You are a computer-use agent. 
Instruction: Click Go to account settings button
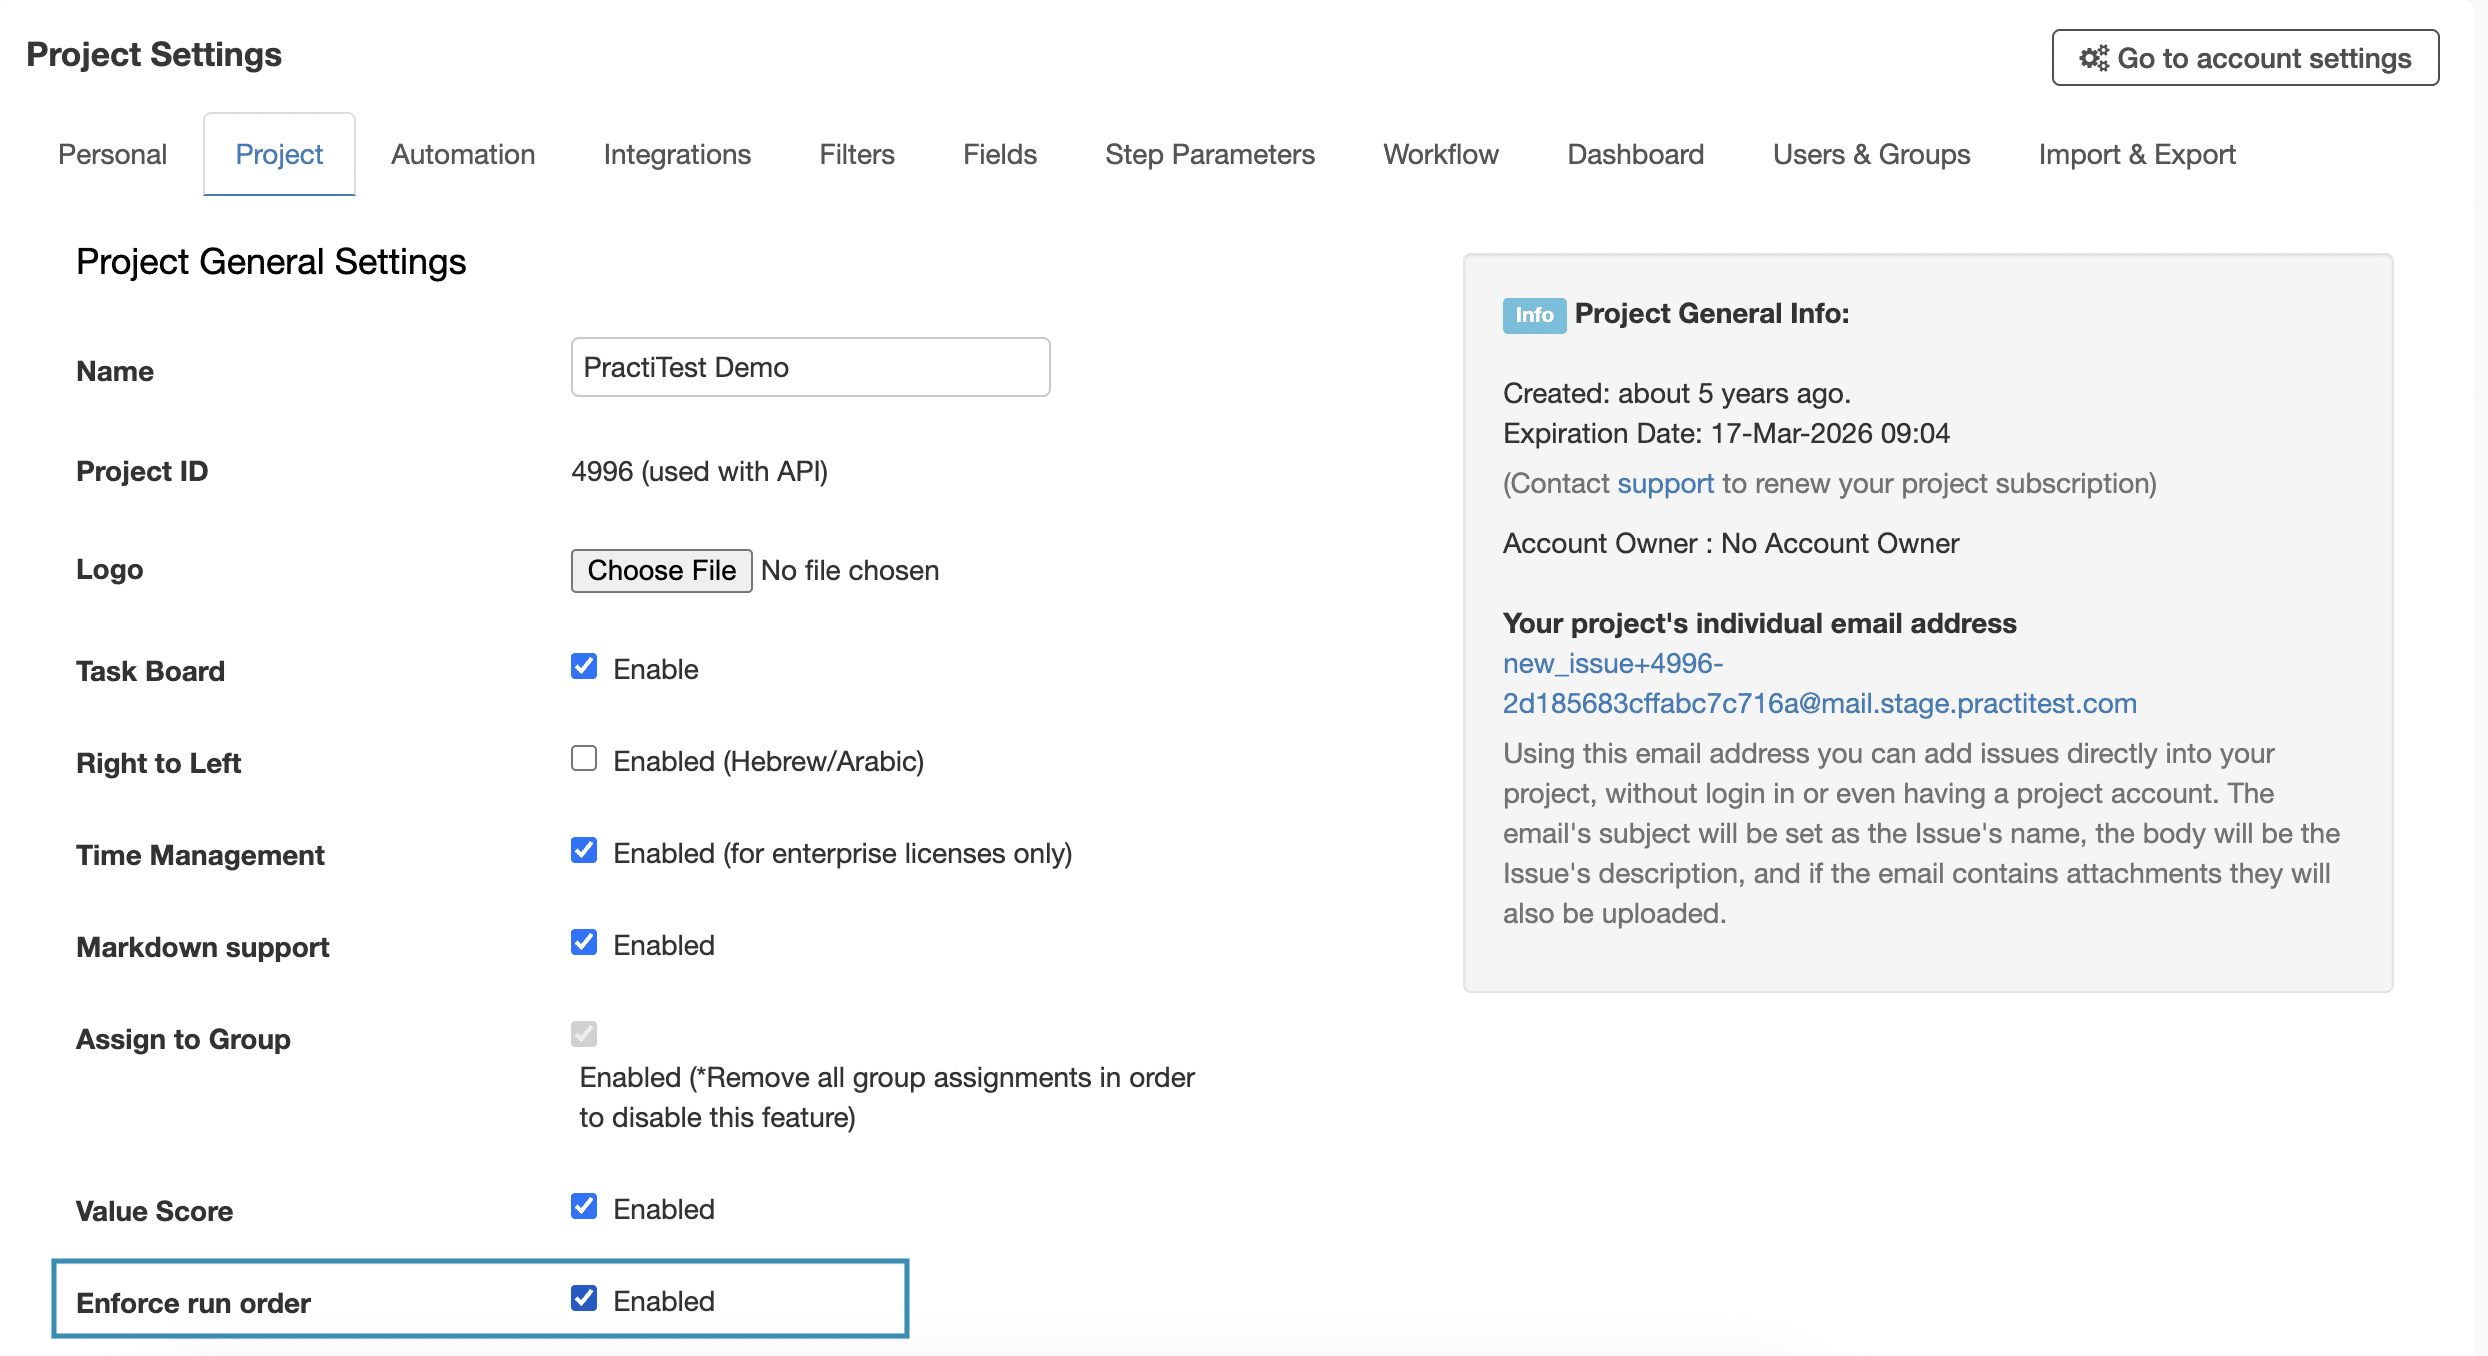[2245, 58]
